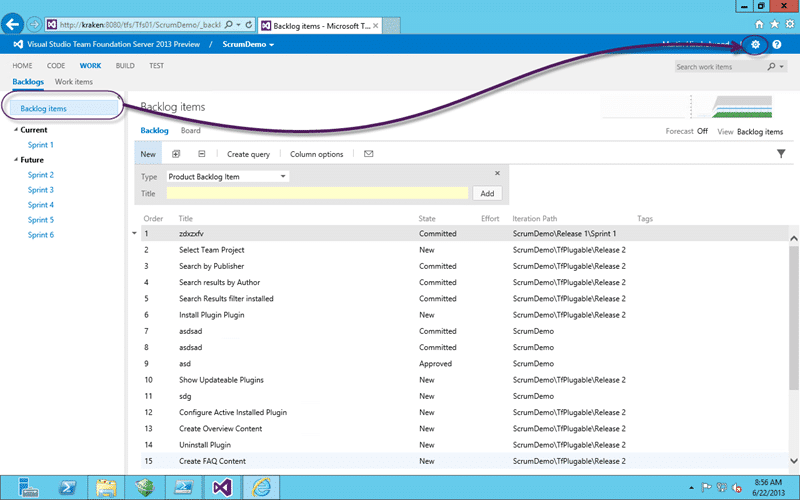Open address bar search dropdown arrow
The height and width of the screenshot is (500, 800).
pos(238,24)
